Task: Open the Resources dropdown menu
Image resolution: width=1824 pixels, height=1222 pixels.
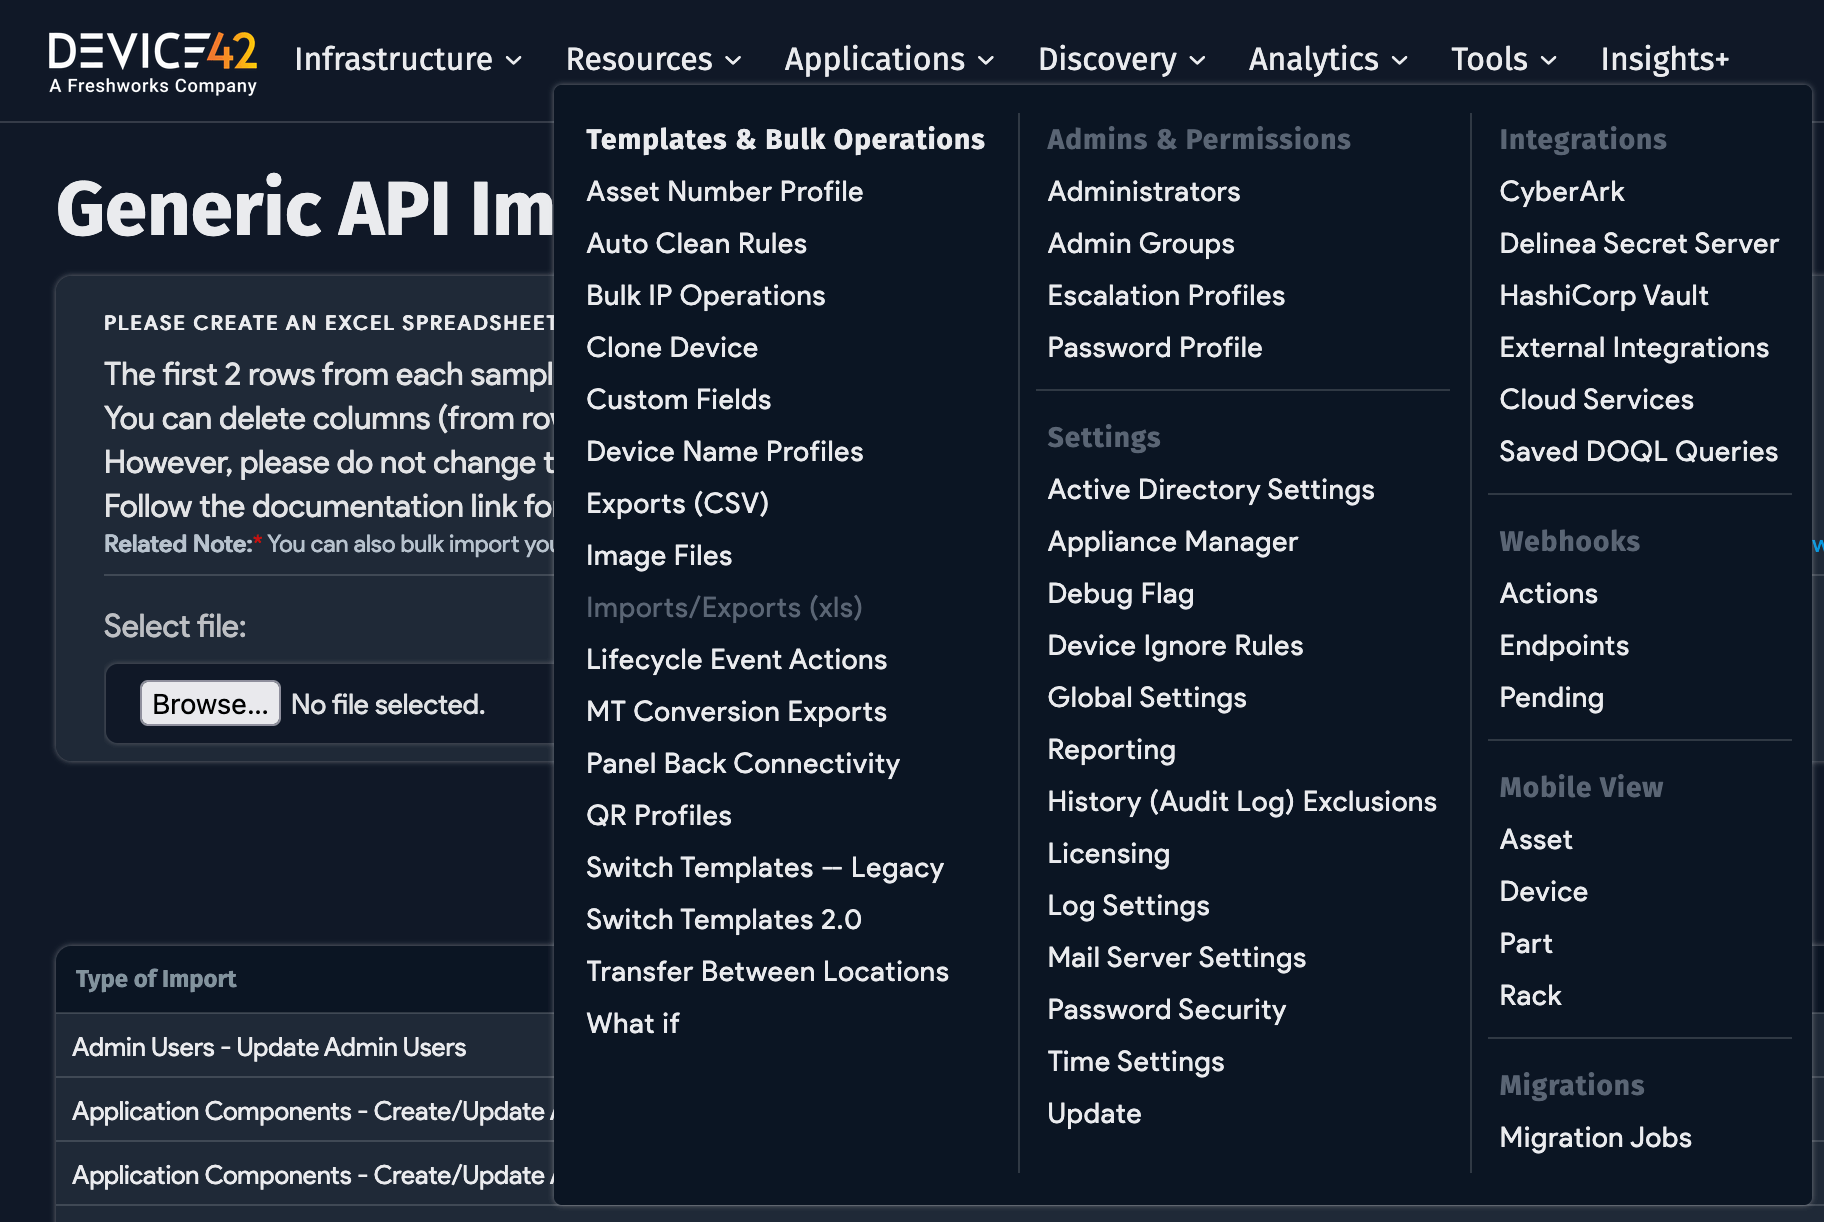Action: (653, 60)
